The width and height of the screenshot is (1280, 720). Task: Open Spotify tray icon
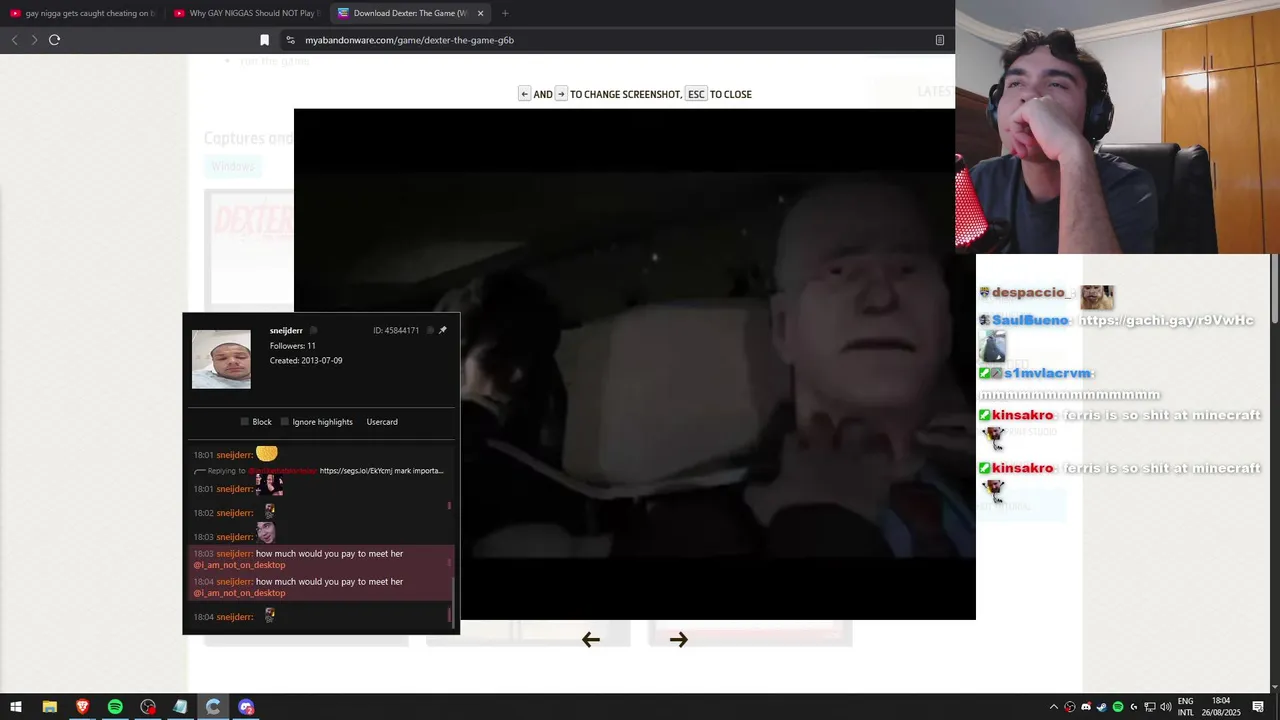tap(1118, 707)
